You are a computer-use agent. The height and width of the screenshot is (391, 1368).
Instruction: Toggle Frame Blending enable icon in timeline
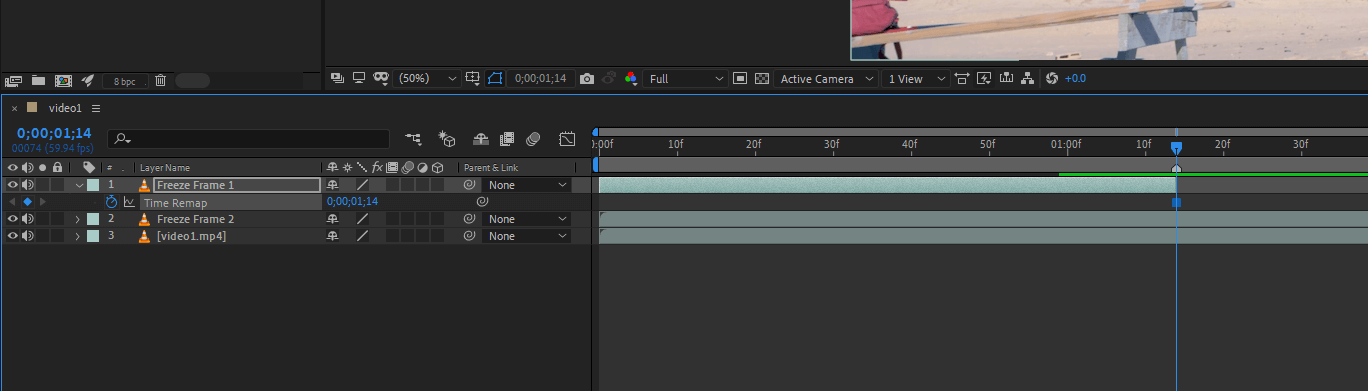point(507,139)
